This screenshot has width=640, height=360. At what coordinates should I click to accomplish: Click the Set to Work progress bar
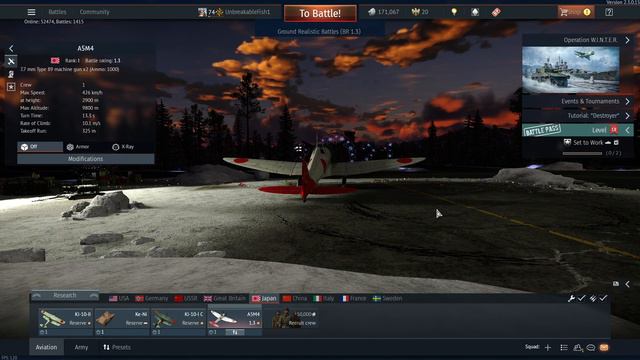pos(582,153)
